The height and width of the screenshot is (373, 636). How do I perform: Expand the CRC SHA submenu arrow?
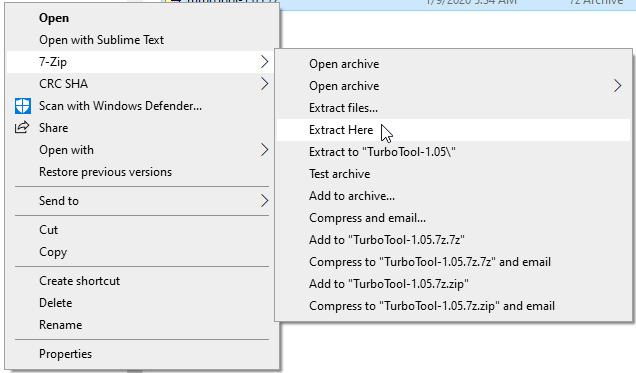coord(264,84)
